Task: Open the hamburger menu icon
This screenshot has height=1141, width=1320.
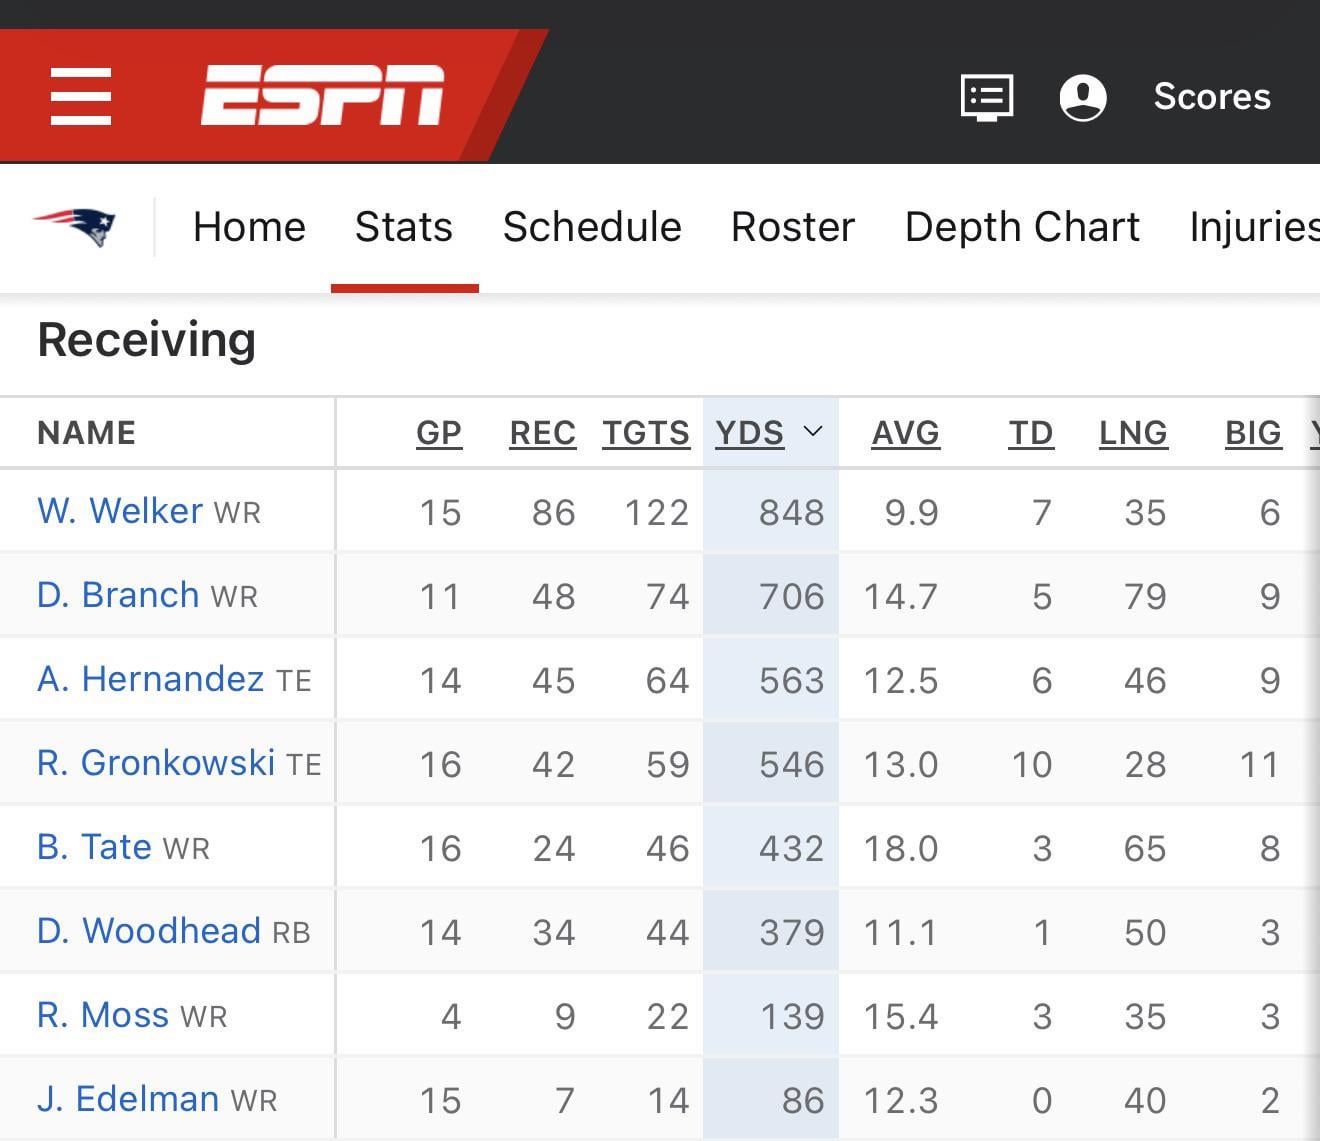Action: tap(80, 97)
